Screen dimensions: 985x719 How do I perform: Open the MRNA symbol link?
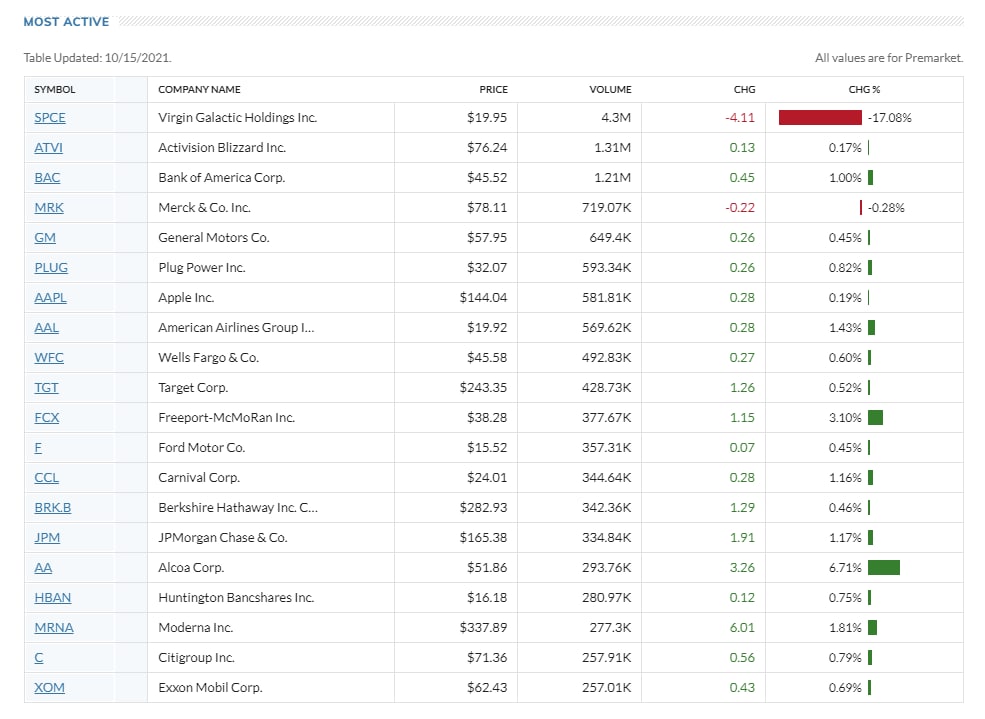(54, 628)
